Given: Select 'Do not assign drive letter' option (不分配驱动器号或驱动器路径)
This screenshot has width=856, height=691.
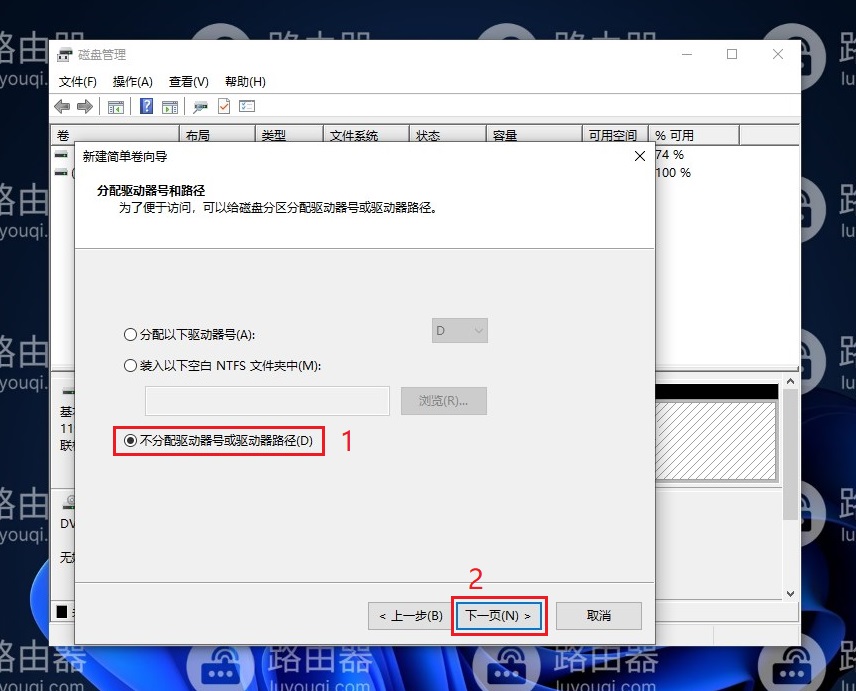Looking at the screenshot, I should point(218,440).
